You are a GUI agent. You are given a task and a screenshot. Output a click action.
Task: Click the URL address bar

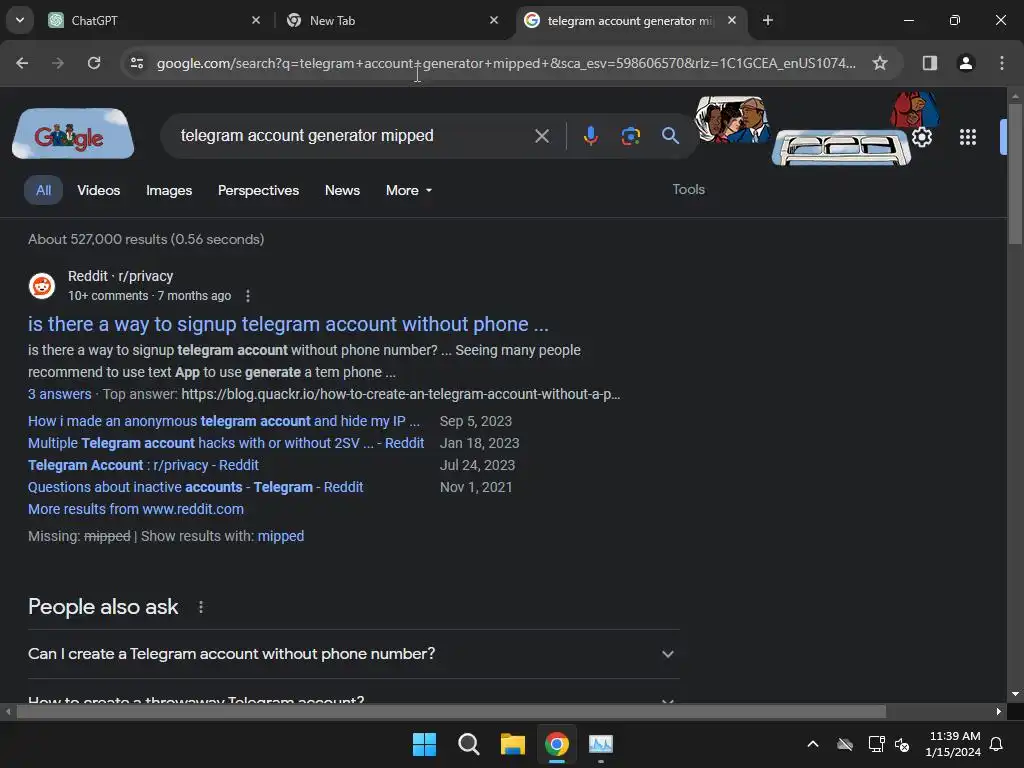pos(506,63)
